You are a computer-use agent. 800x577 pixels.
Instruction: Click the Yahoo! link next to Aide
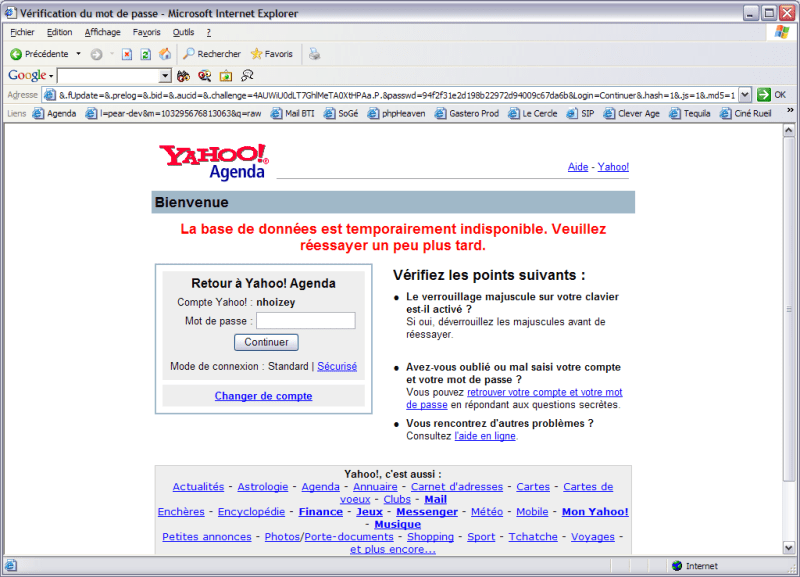[613, 167]
